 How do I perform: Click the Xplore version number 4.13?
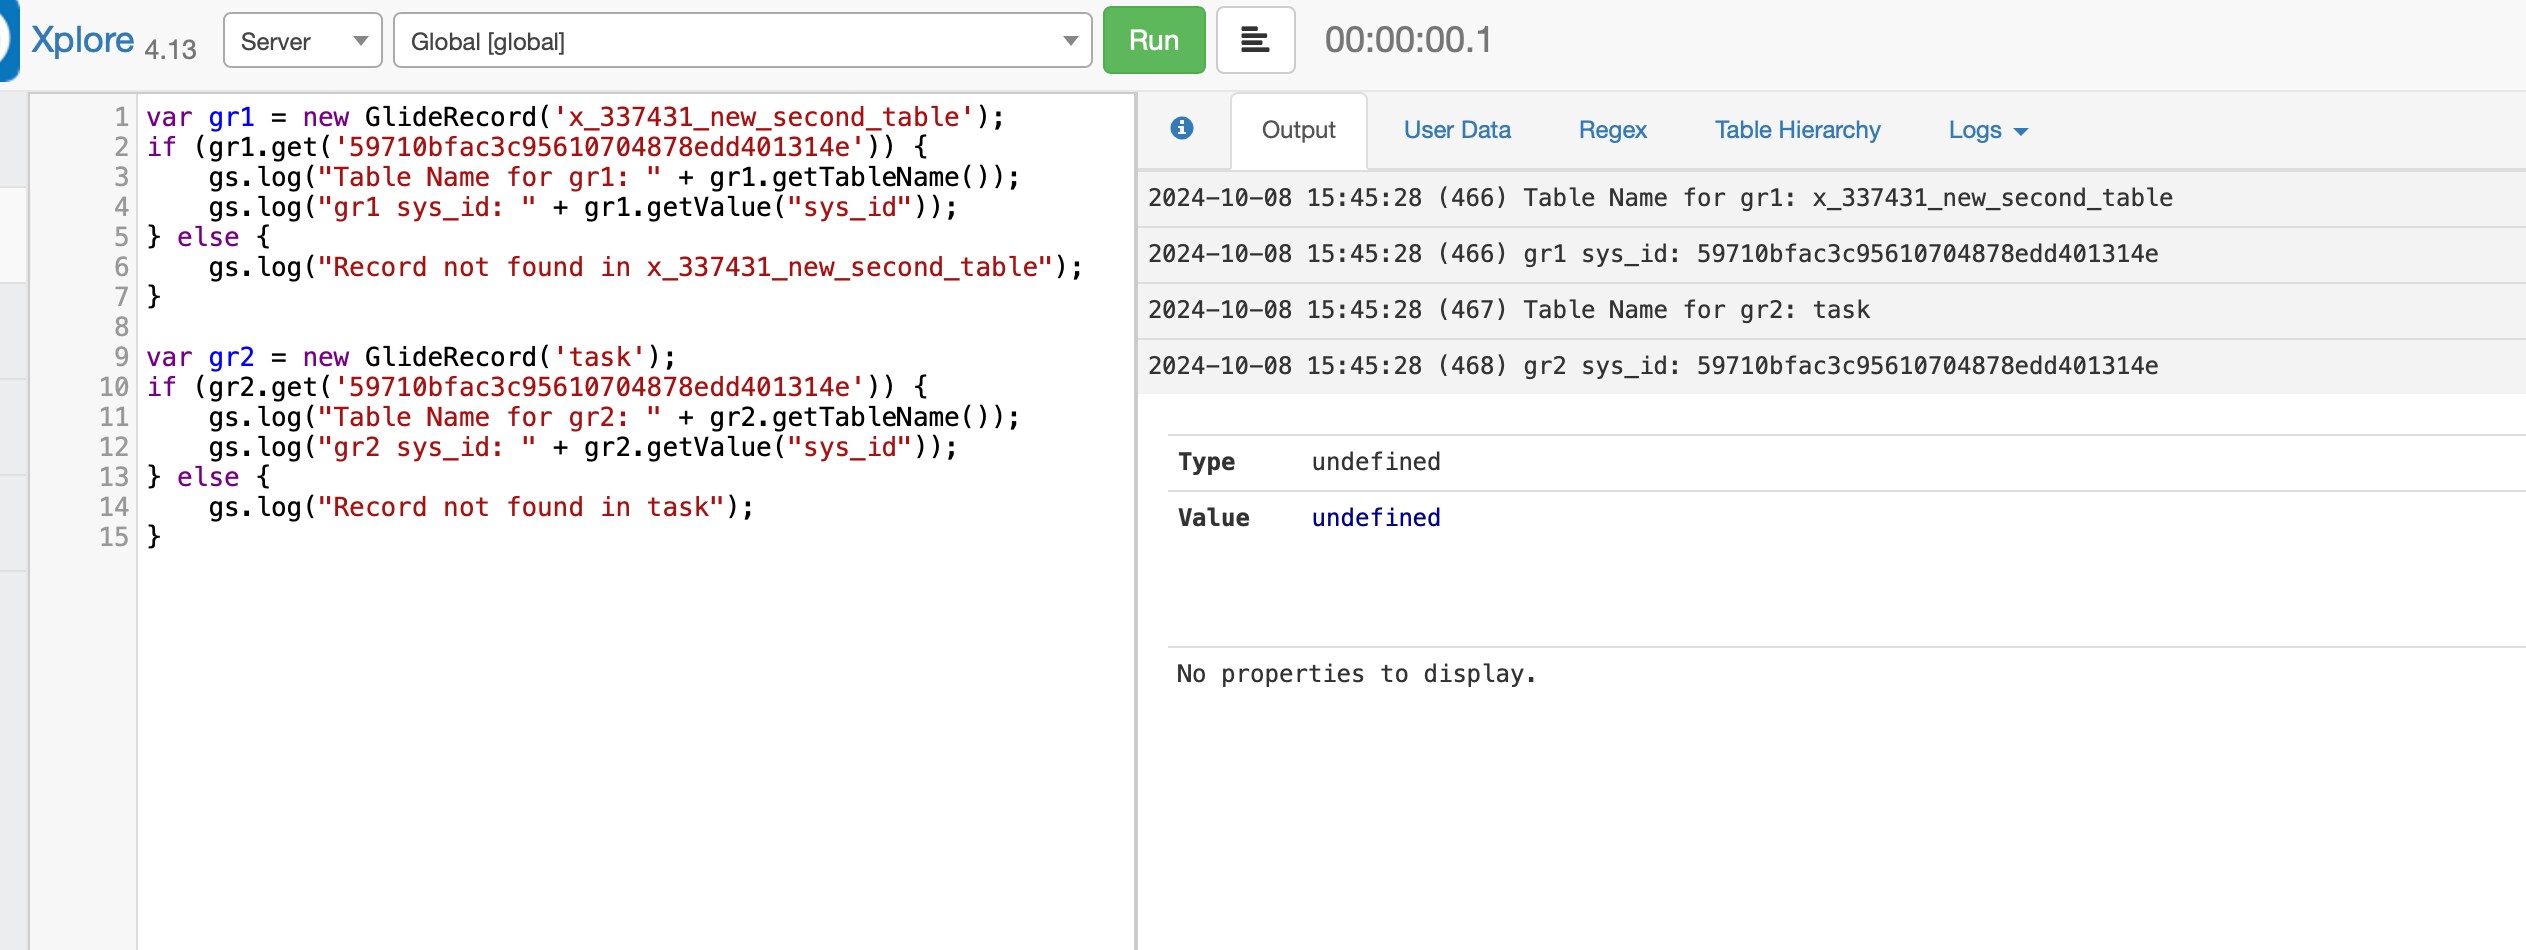tap(170, 49)
